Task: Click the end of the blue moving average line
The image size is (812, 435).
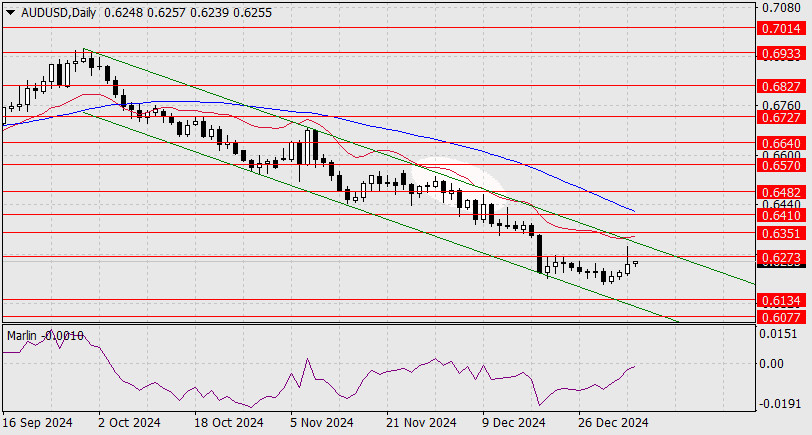Action: click(634, 211)
